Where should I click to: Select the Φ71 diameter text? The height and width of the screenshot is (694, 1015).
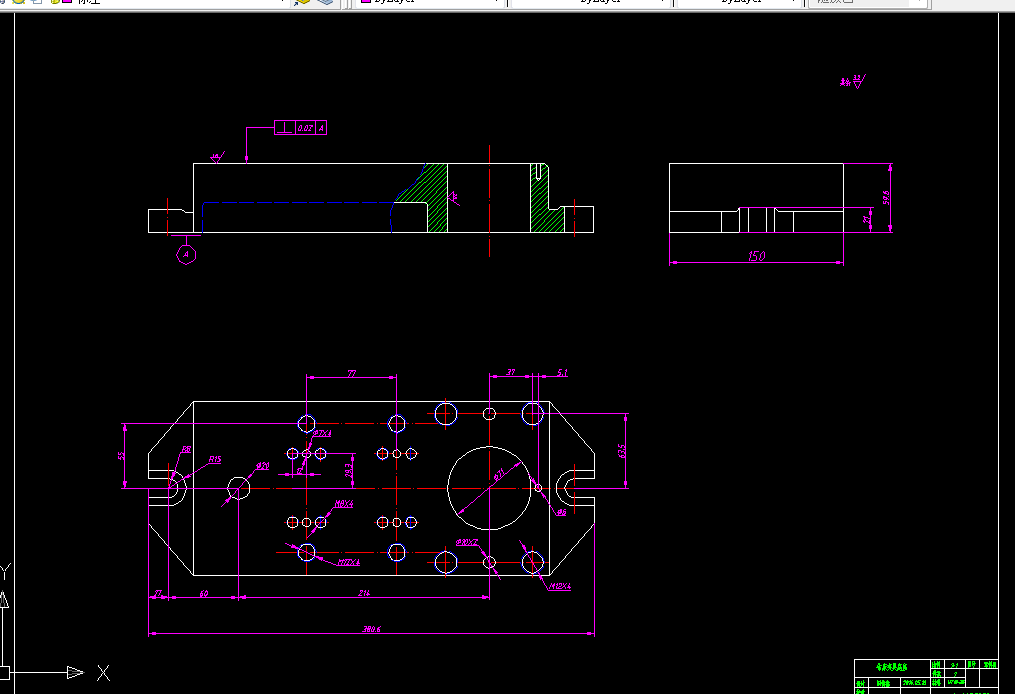tap(498, 475)
